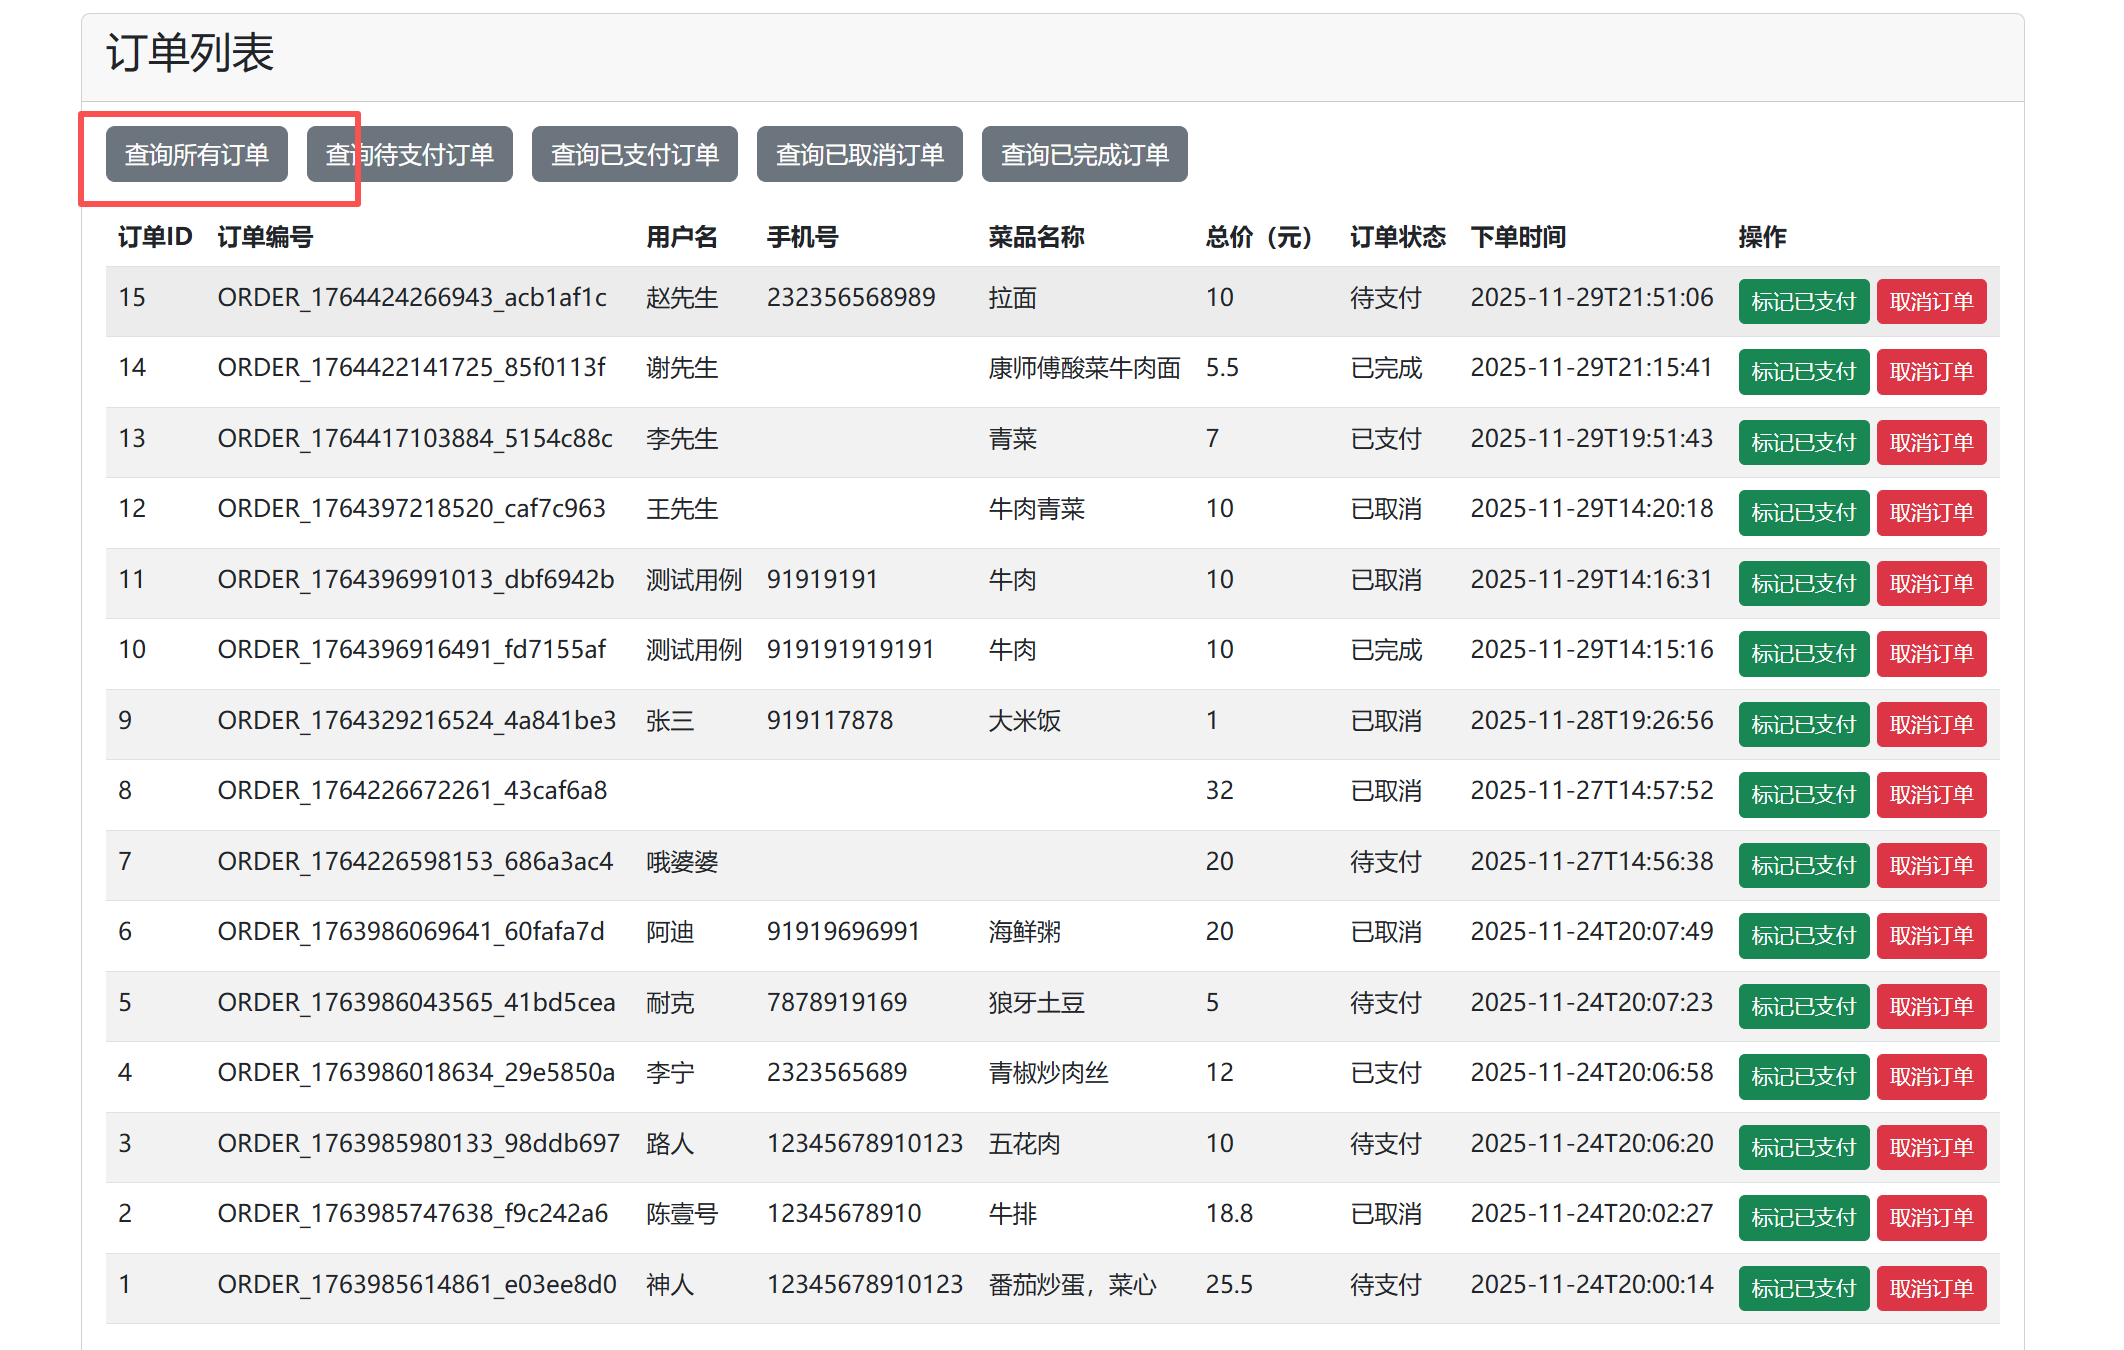This screenshot has height=1350, width=2124.
Task: Cancel order 4 青椒炒肉丝
Action: pyautogui.click(x=1930, y=1077)
